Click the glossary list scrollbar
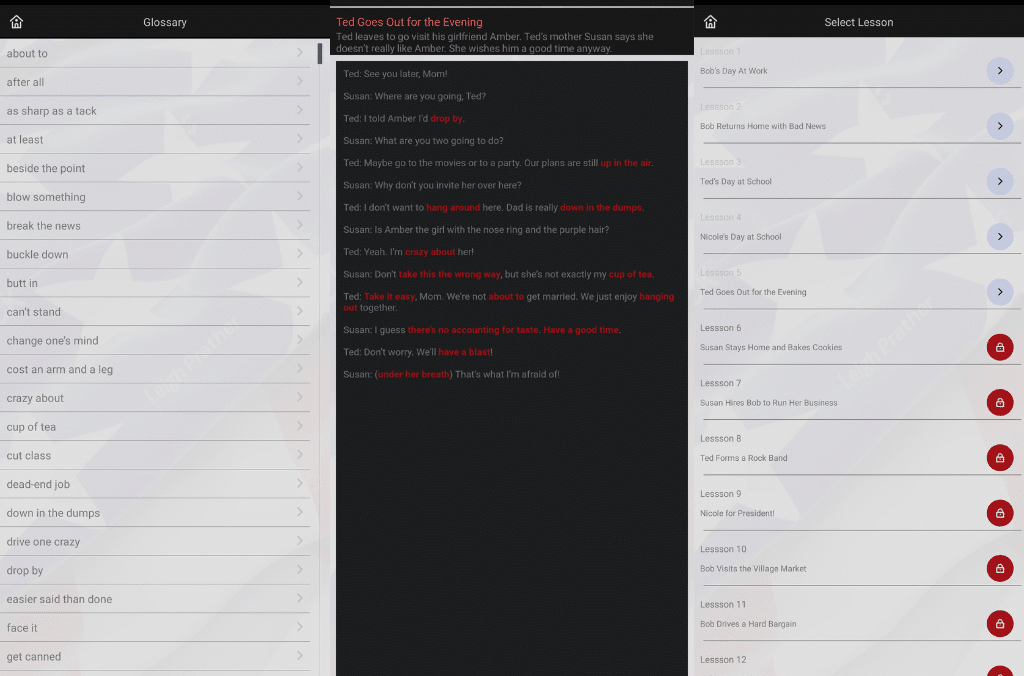This screenshot has width=1024, height=676. pyautogui.click(x=320, y=54)
